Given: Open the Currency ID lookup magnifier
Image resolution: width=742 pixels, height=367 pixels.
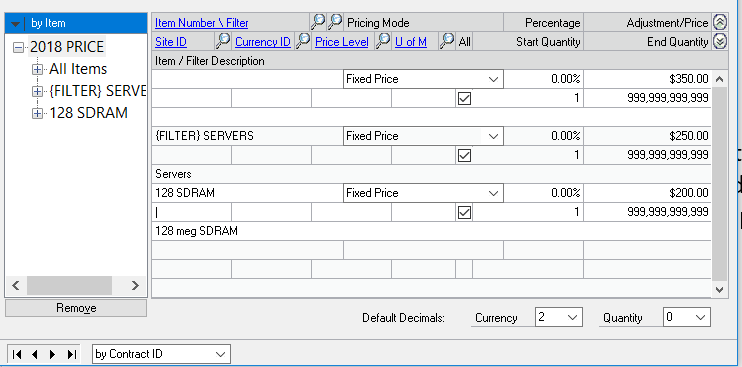Looking at the screenshot, I should click(x=302, y=42).
